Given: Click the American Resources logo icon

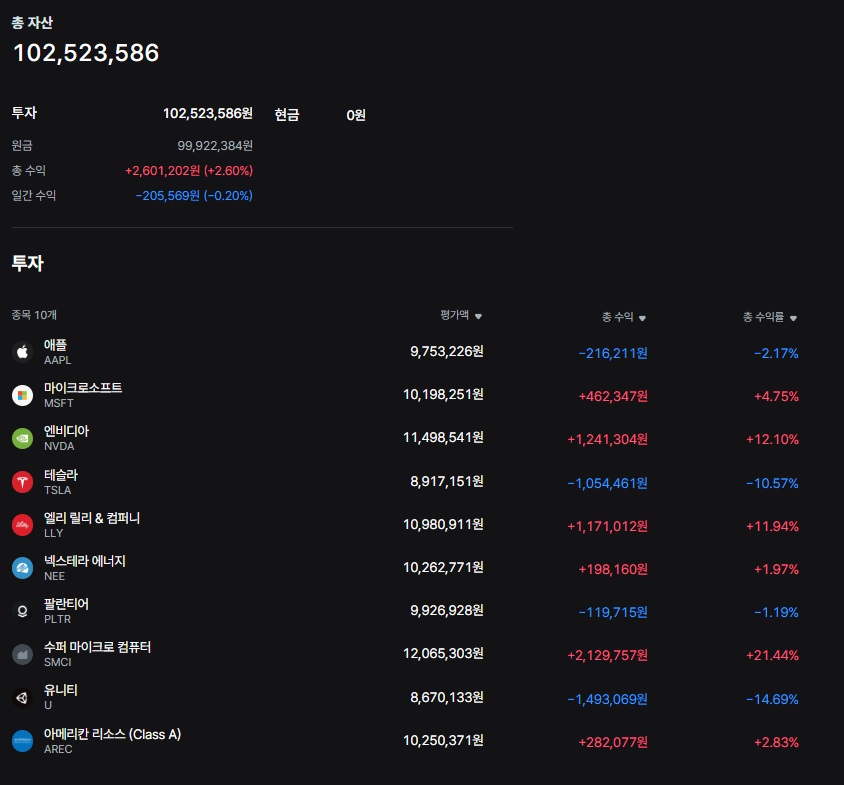Looking at the screenshot, I should 22,741.
